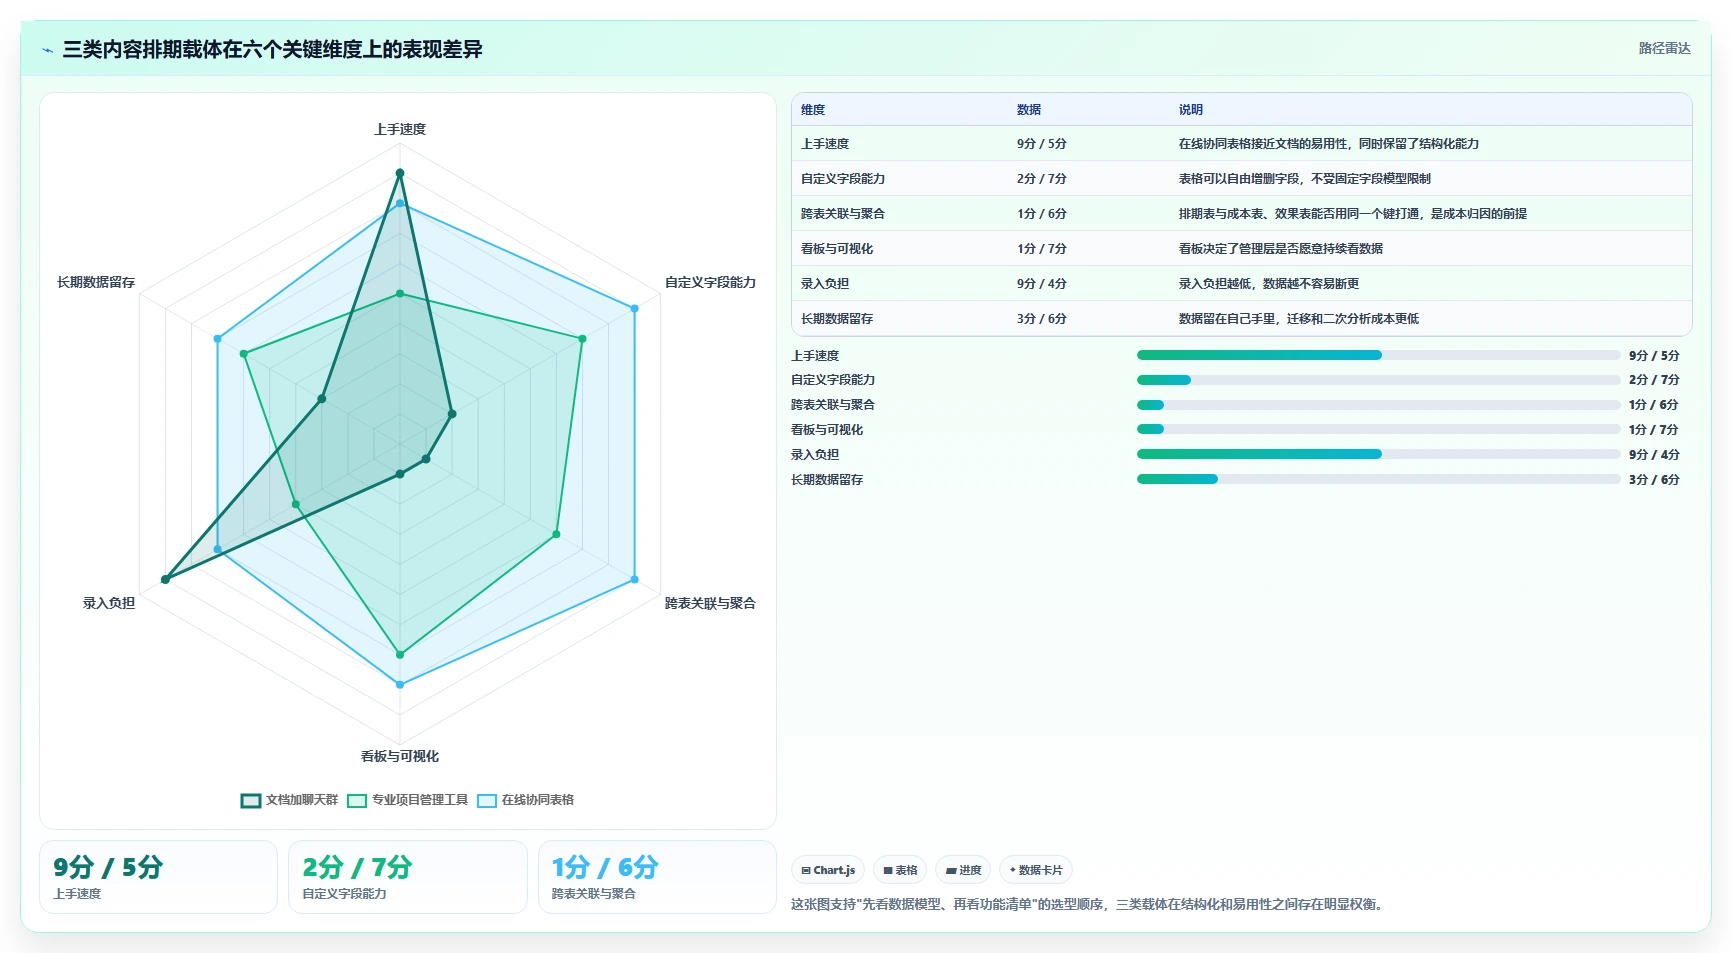This screenshot has height=953, width=1732.
Task: Toggle the 在线协同表格 legend series
Action: [525, 800]
